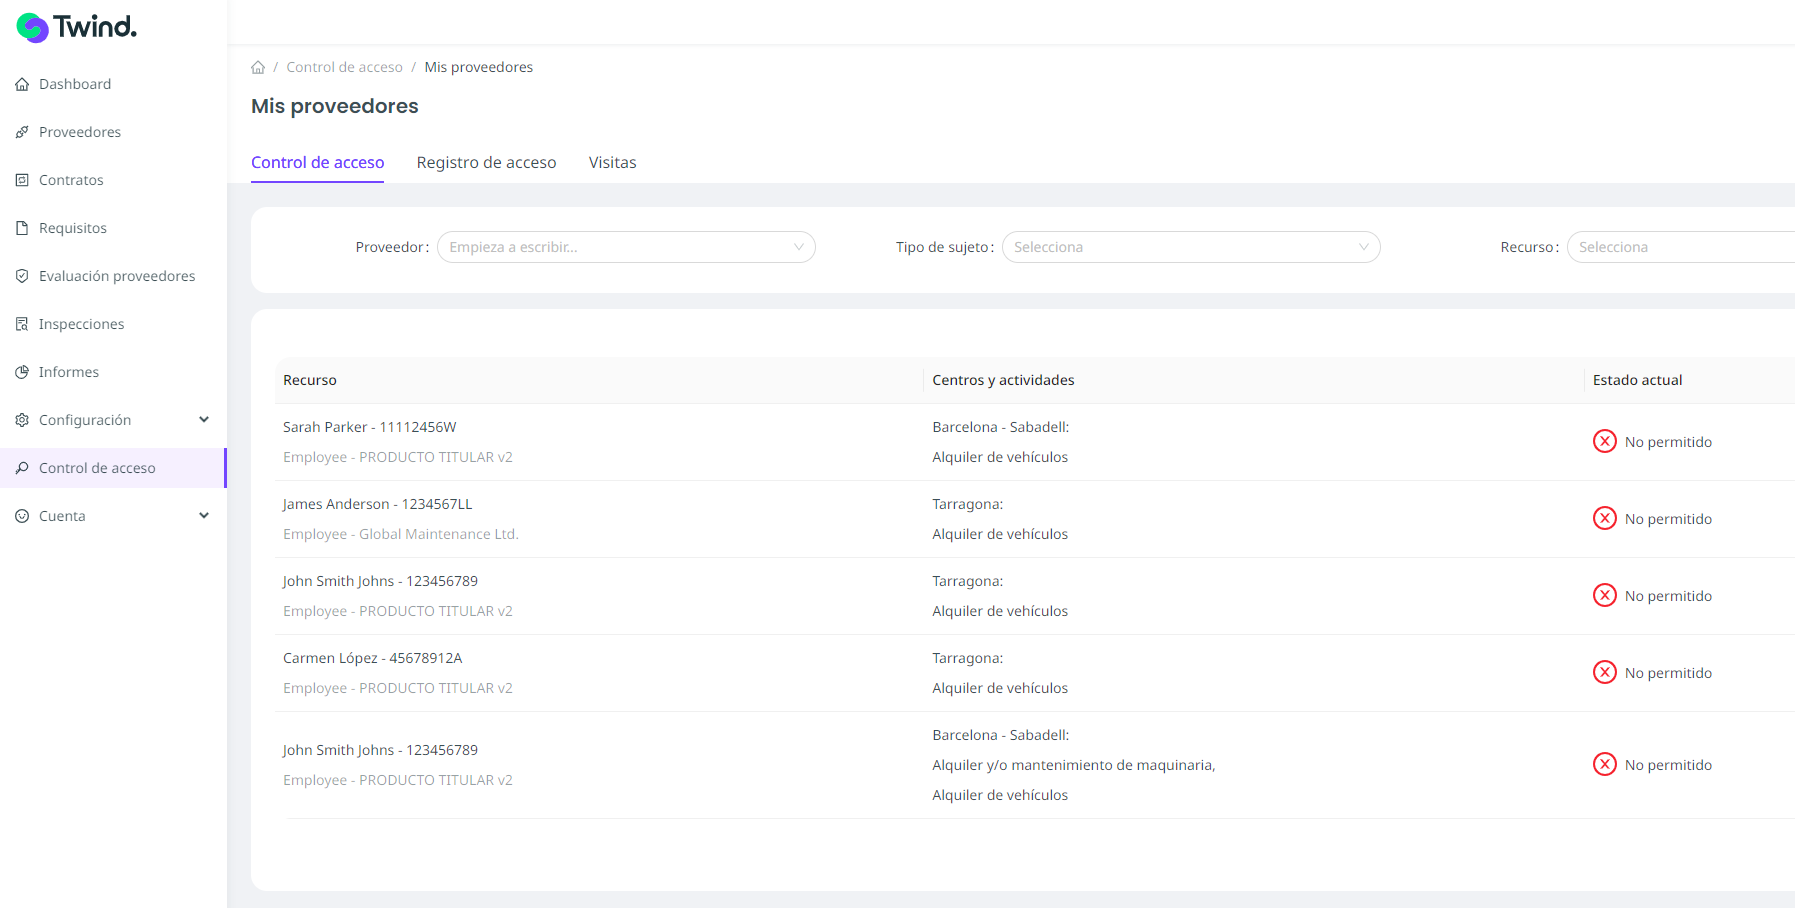
Task: Open the Informes reports section
Action: (68, 371)
